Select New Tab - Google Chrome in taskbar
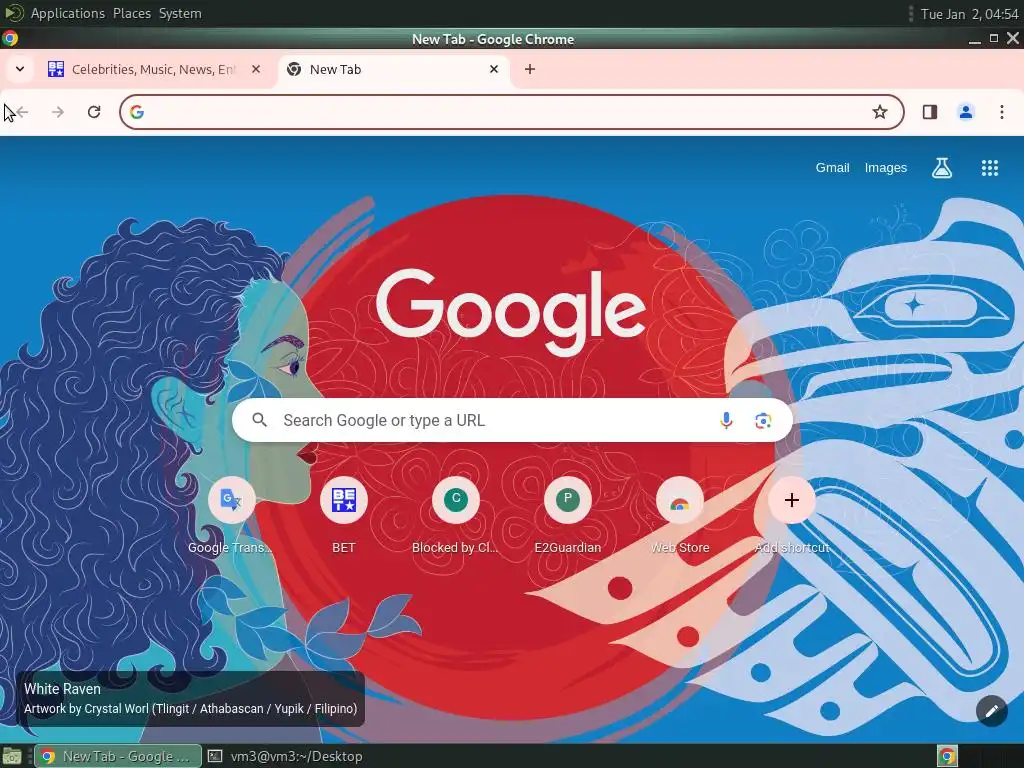1024x768 pixels. (x=118, y=756)
